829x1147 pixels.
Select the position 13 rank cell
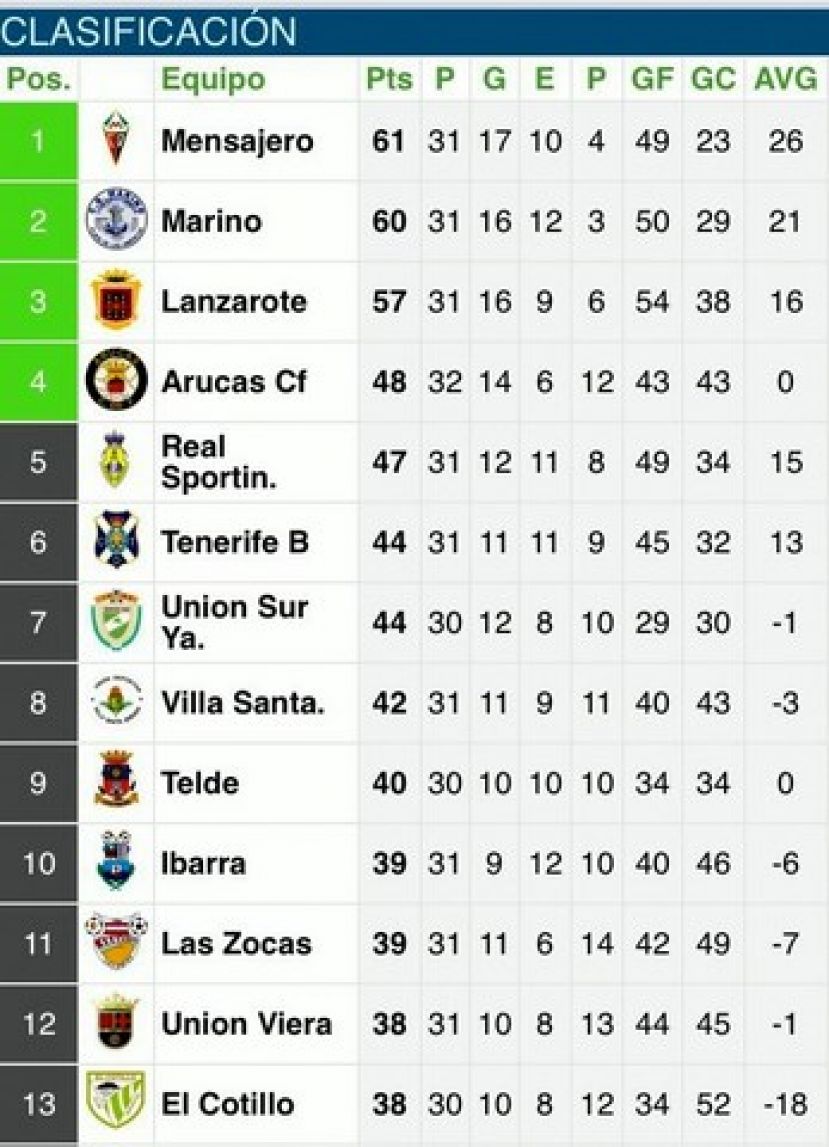click(x=38, y=1103)
